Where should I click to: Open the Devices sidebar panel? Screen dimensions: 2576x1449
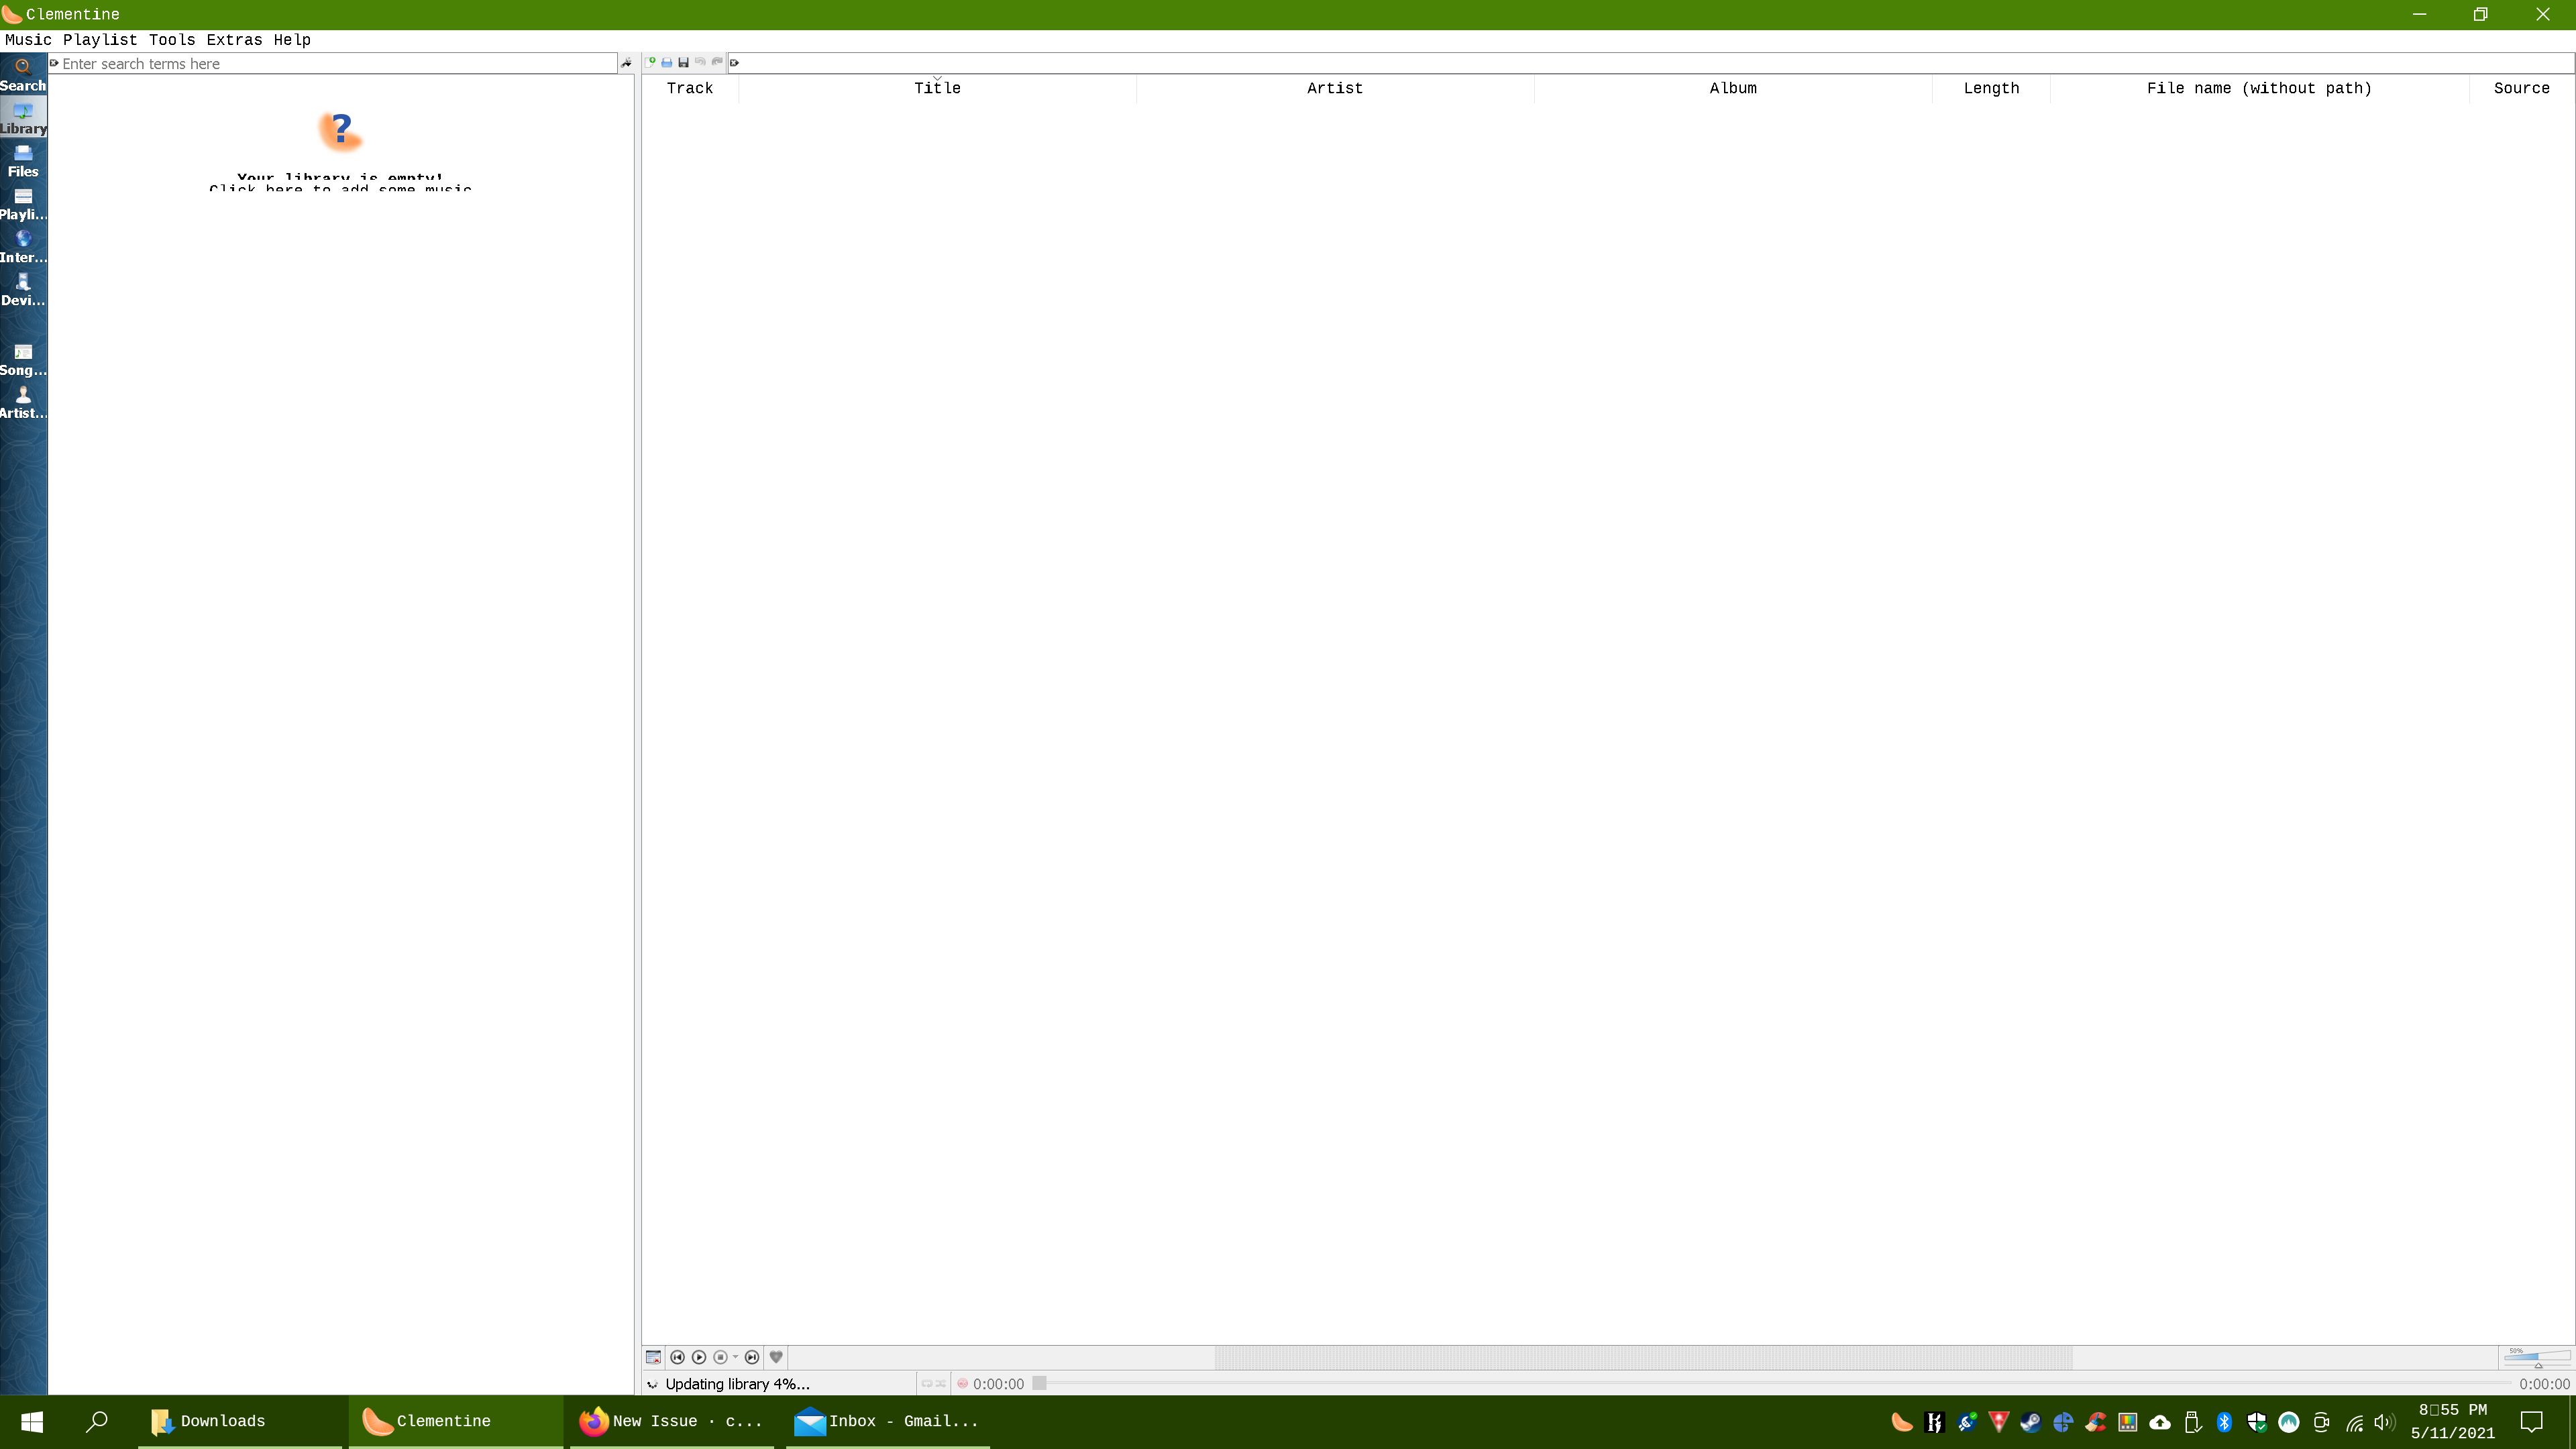[22, 289]
